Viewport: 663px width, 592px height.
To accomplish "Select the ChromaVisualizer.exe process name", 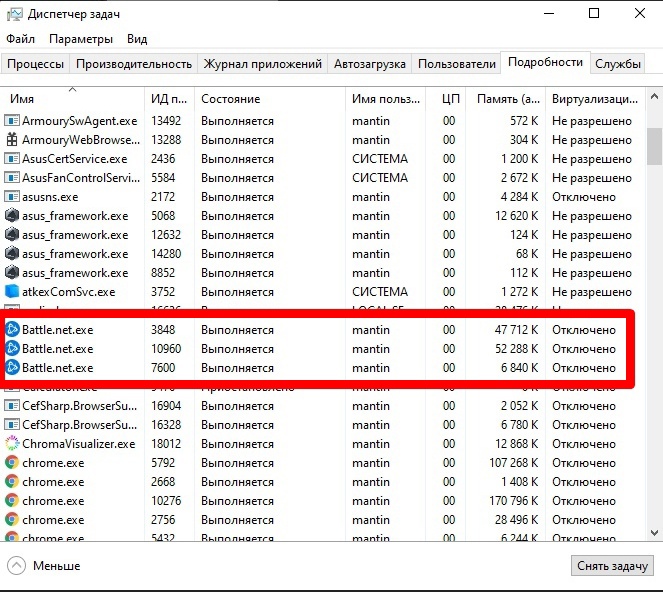I will (79, 444).
